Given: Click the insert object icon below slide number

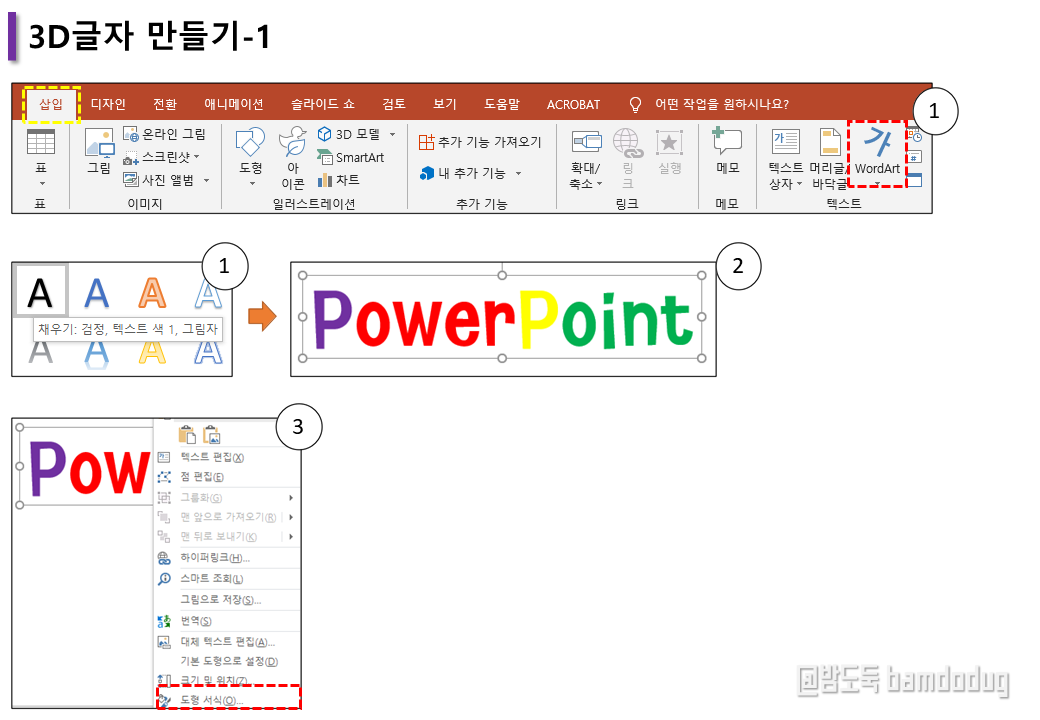Looking at the screenshot, I should pyautogui.click(x=915, y=180).
